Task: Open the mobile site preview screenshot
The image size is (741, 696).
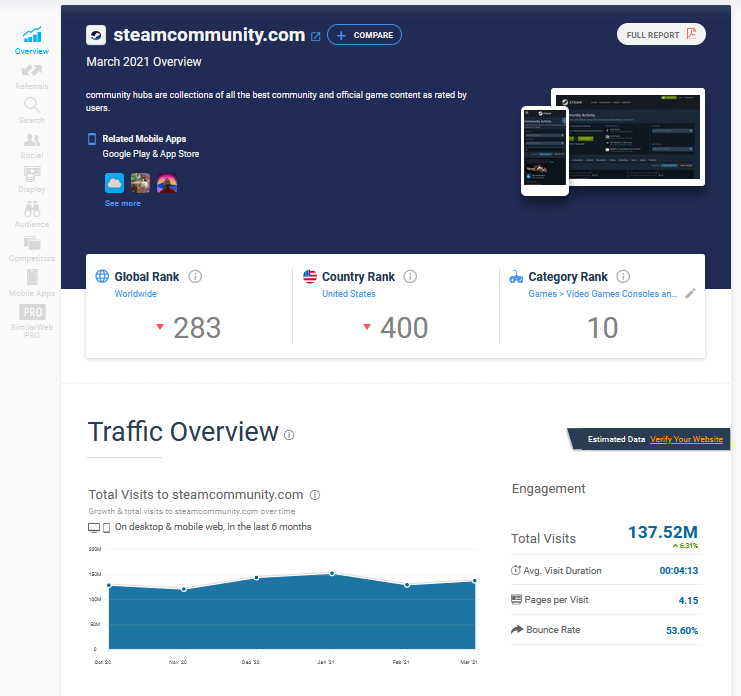Action: pos(545,151)
